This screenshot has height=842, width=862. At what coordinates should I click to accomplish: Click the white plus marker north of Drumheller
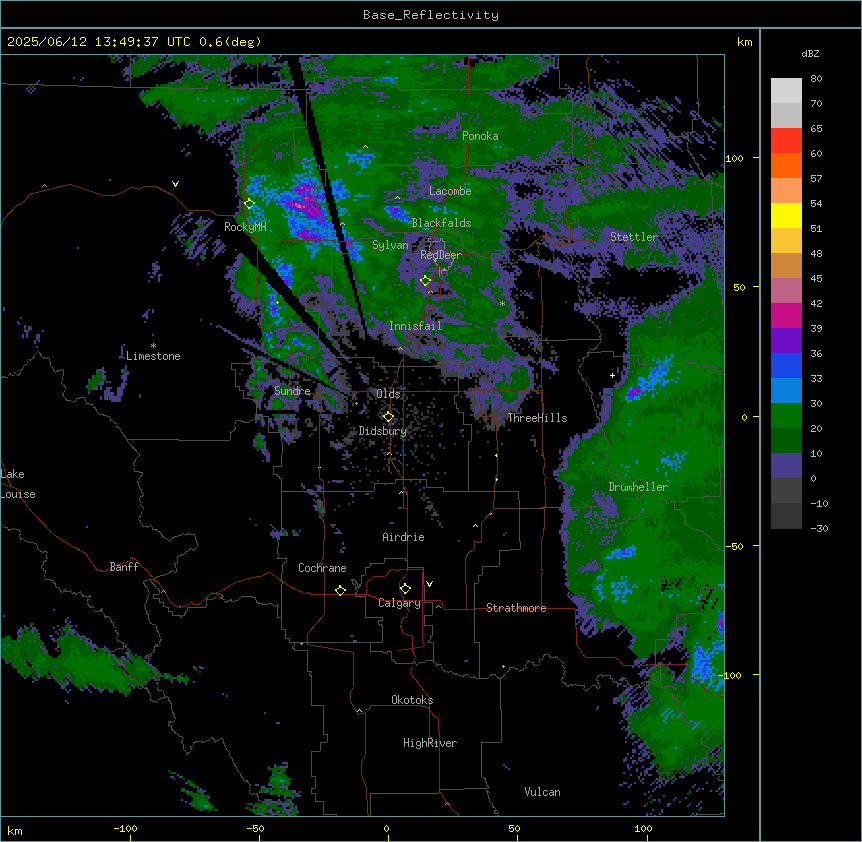click(612, 375)
